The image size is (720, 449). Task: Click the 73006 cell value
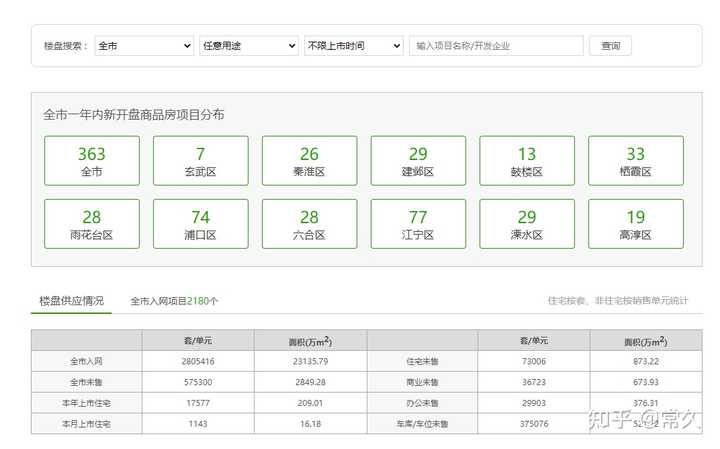click(x=534, y=361)
